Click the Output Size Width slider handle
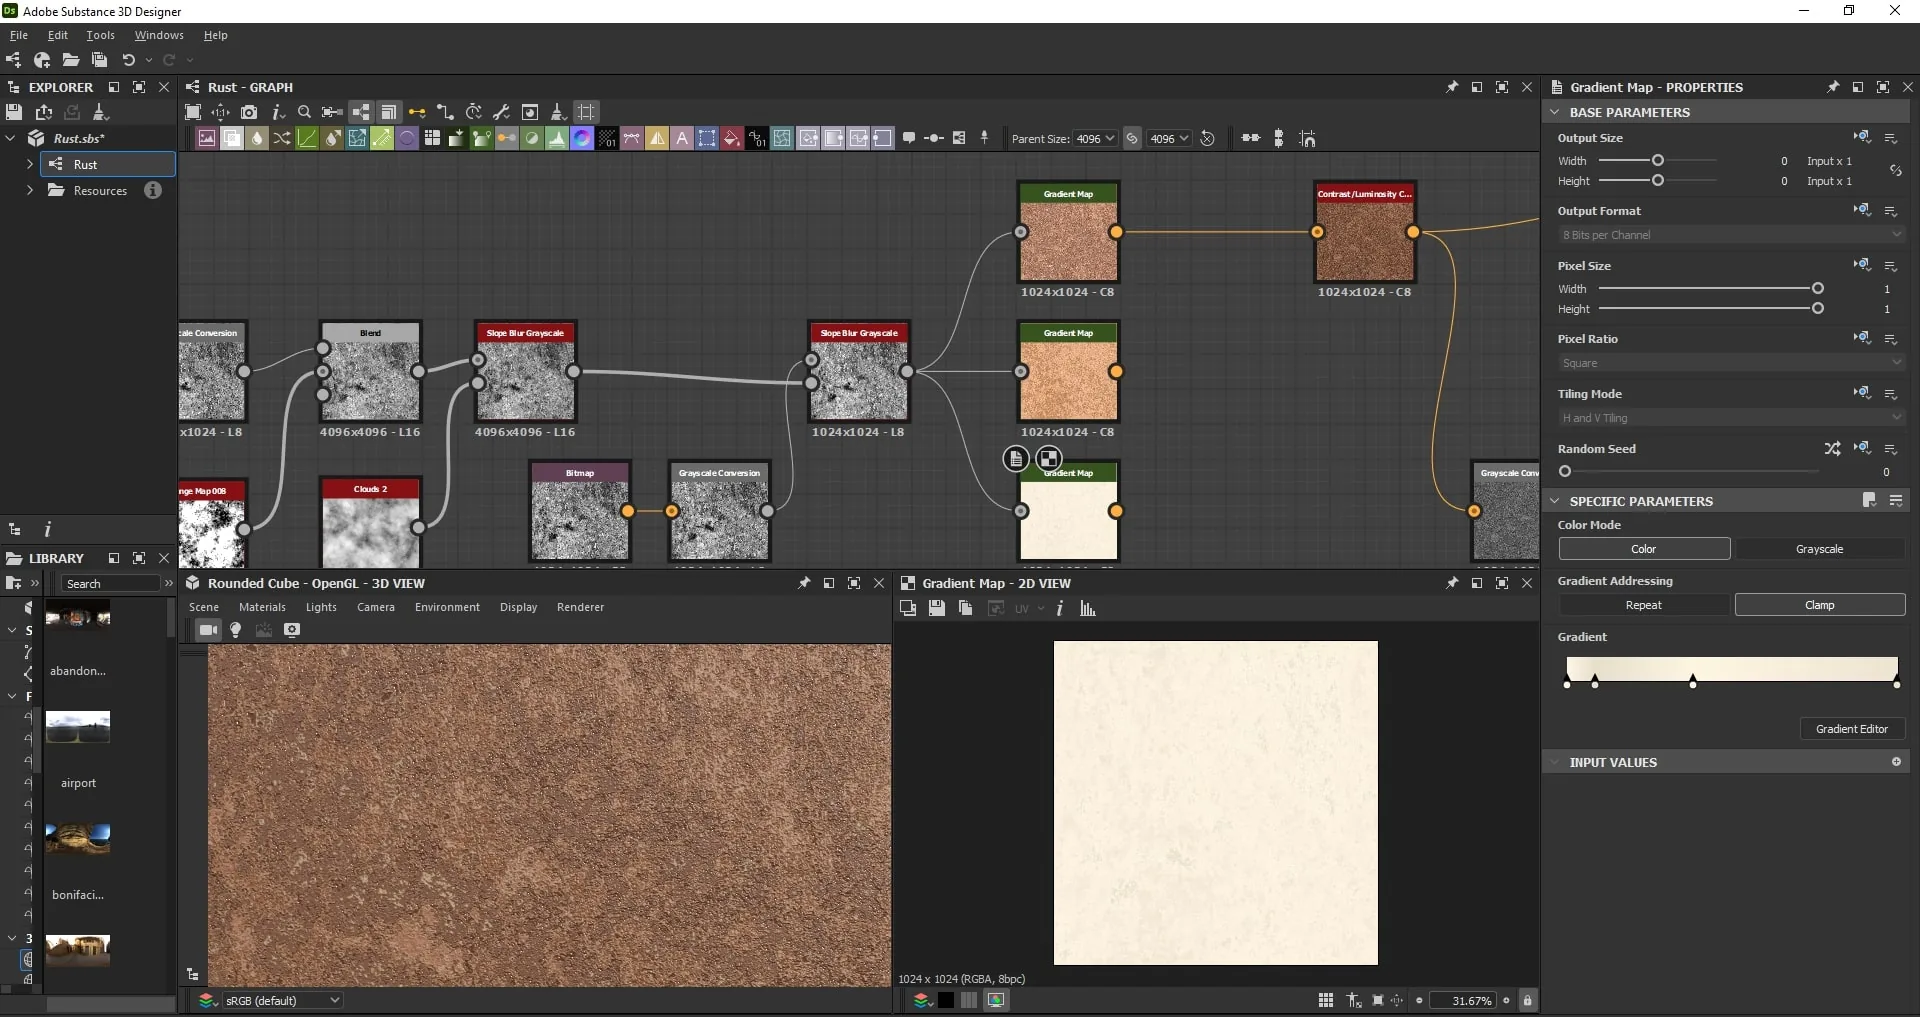1920x1017 pixels. click(x=1658, y=160)
